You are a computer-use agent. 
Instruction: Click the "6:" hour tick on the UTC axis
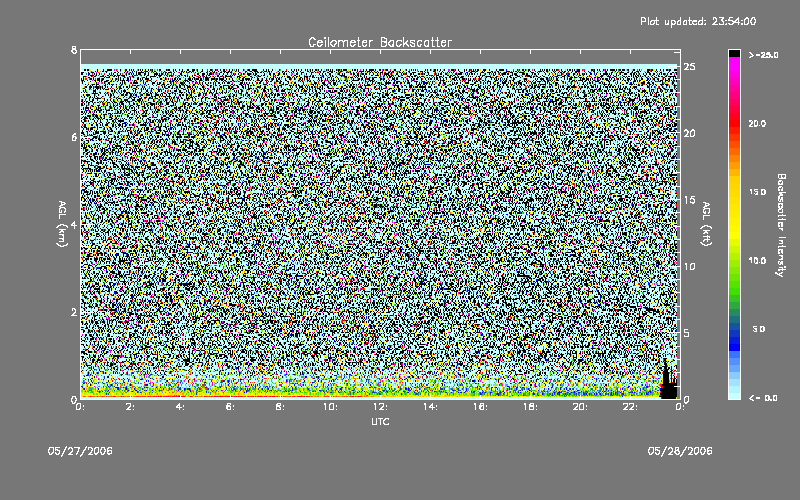[x=231, y=407]
